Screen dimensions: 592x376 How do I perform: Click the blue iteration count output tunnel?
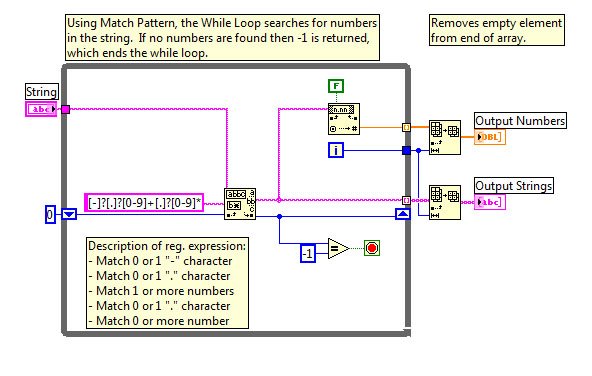406,151
